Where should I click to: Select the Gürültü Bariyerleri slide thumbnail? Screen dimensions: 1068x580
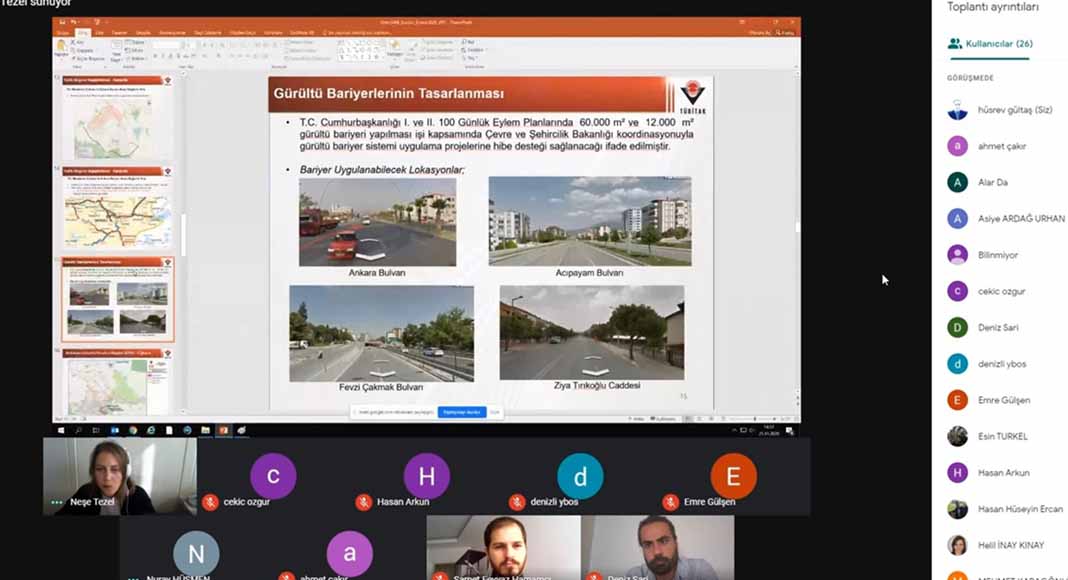coord(118,300)
